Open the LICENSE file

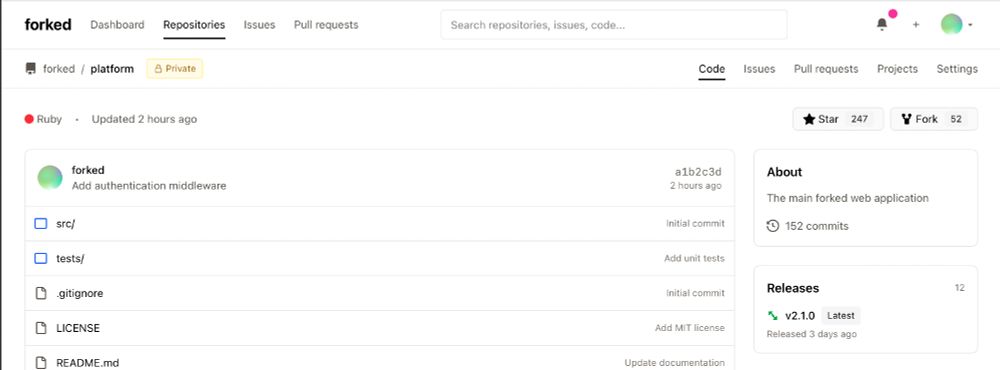[78, 328]
